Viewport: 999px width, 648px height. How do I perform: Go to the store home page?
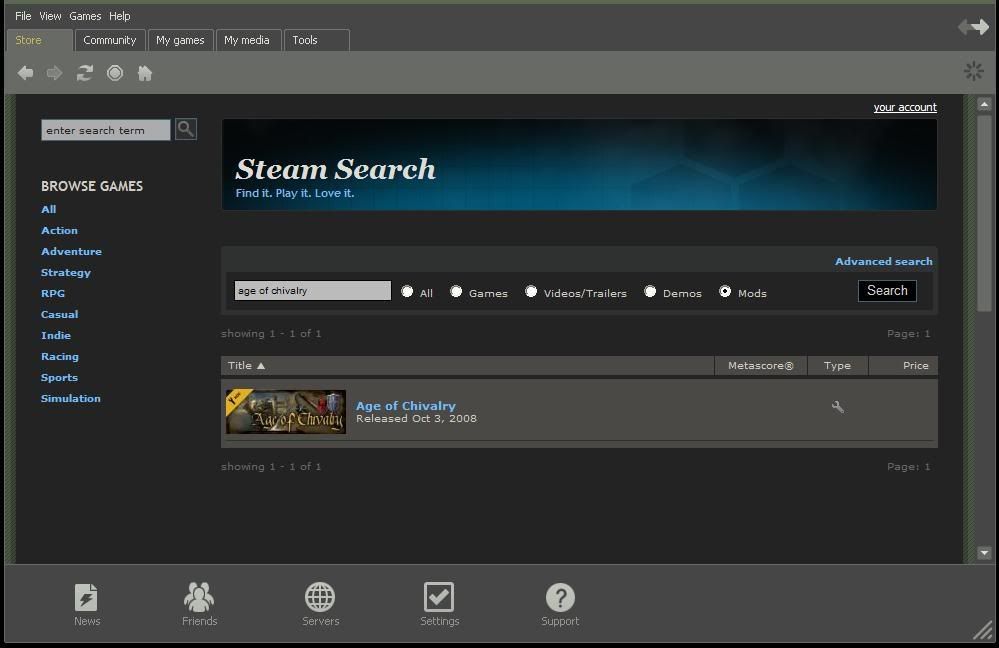145,73
